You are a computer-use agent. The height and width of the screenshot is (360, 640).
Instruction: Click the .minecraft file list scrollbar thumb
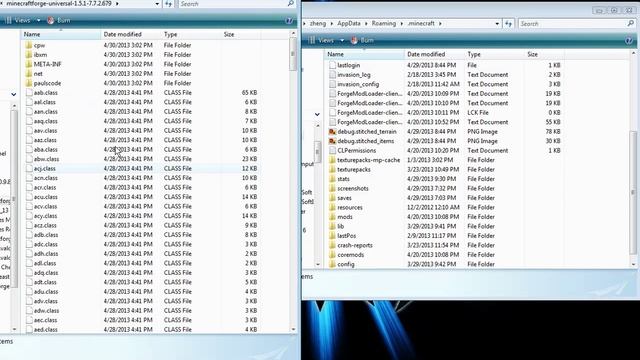click(633, 192)
